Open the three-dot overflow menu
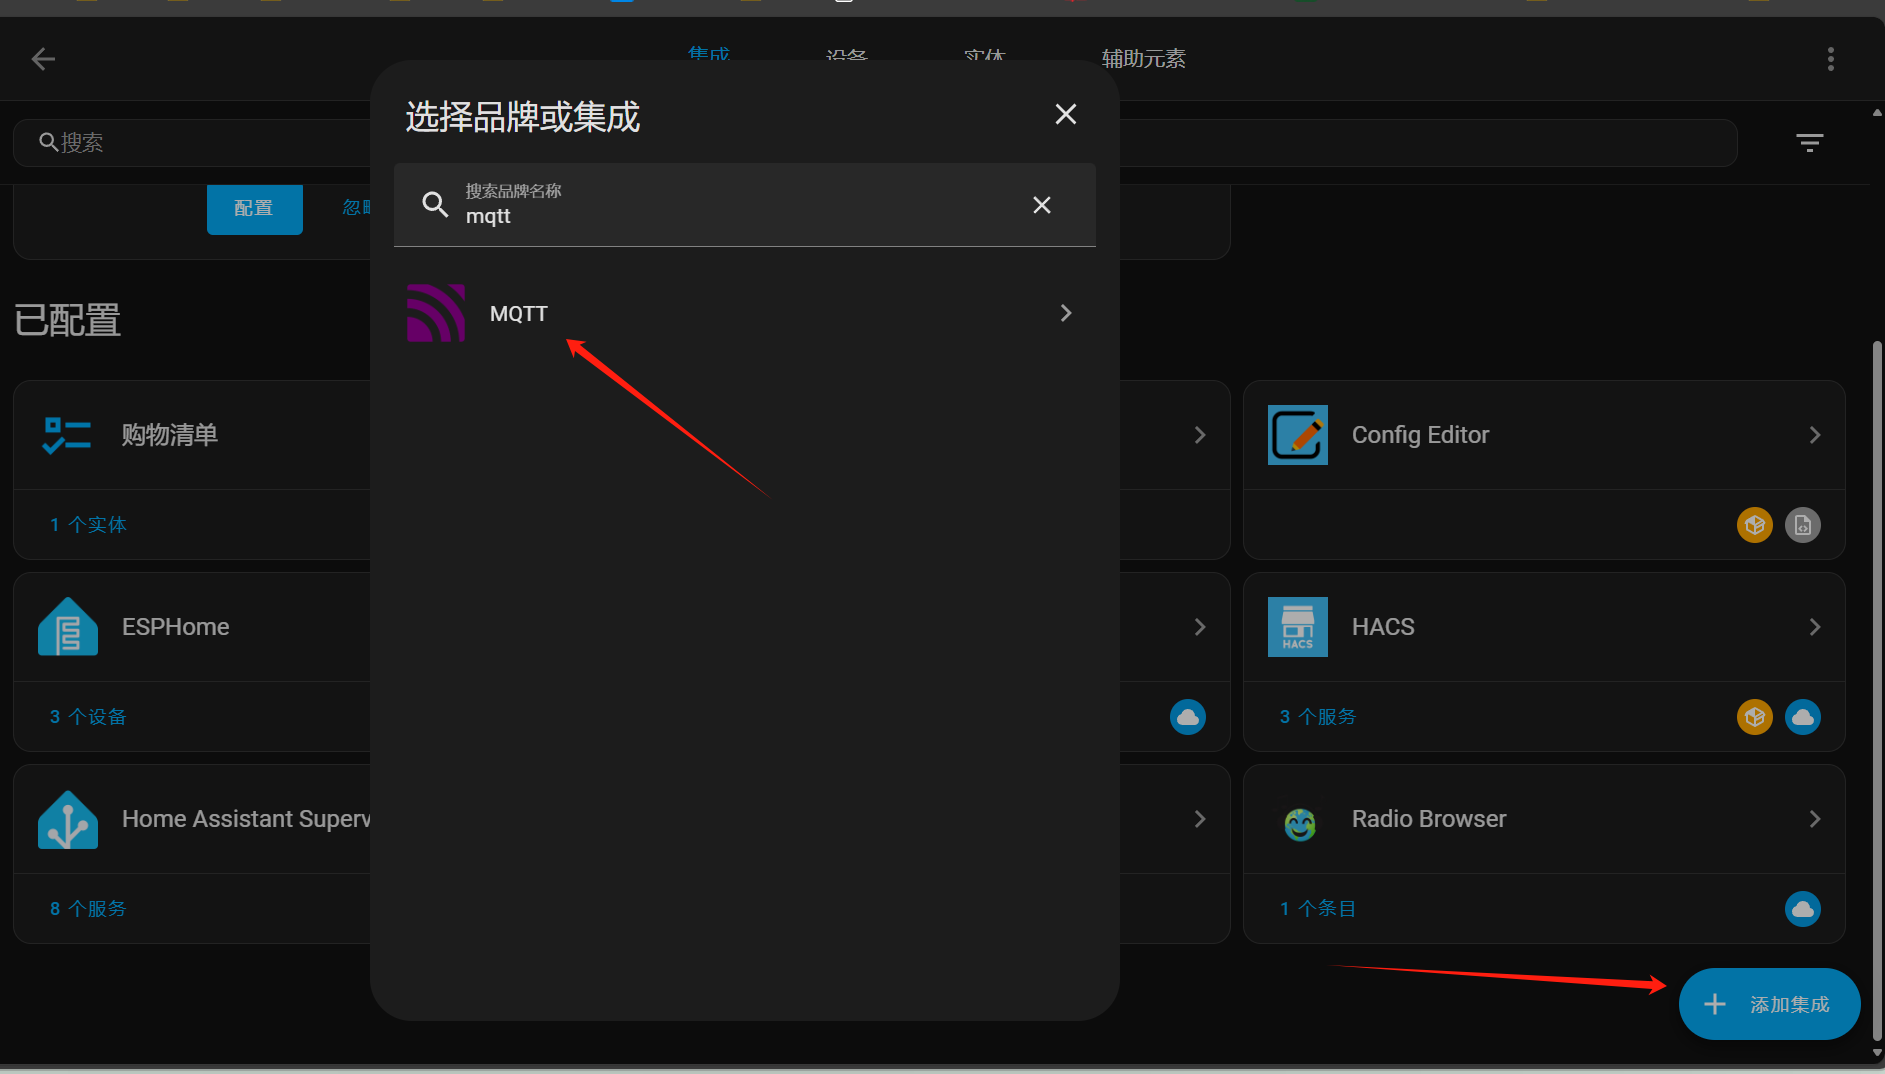Screen dimensions: 1885x1074 [x=1831, y=59]
